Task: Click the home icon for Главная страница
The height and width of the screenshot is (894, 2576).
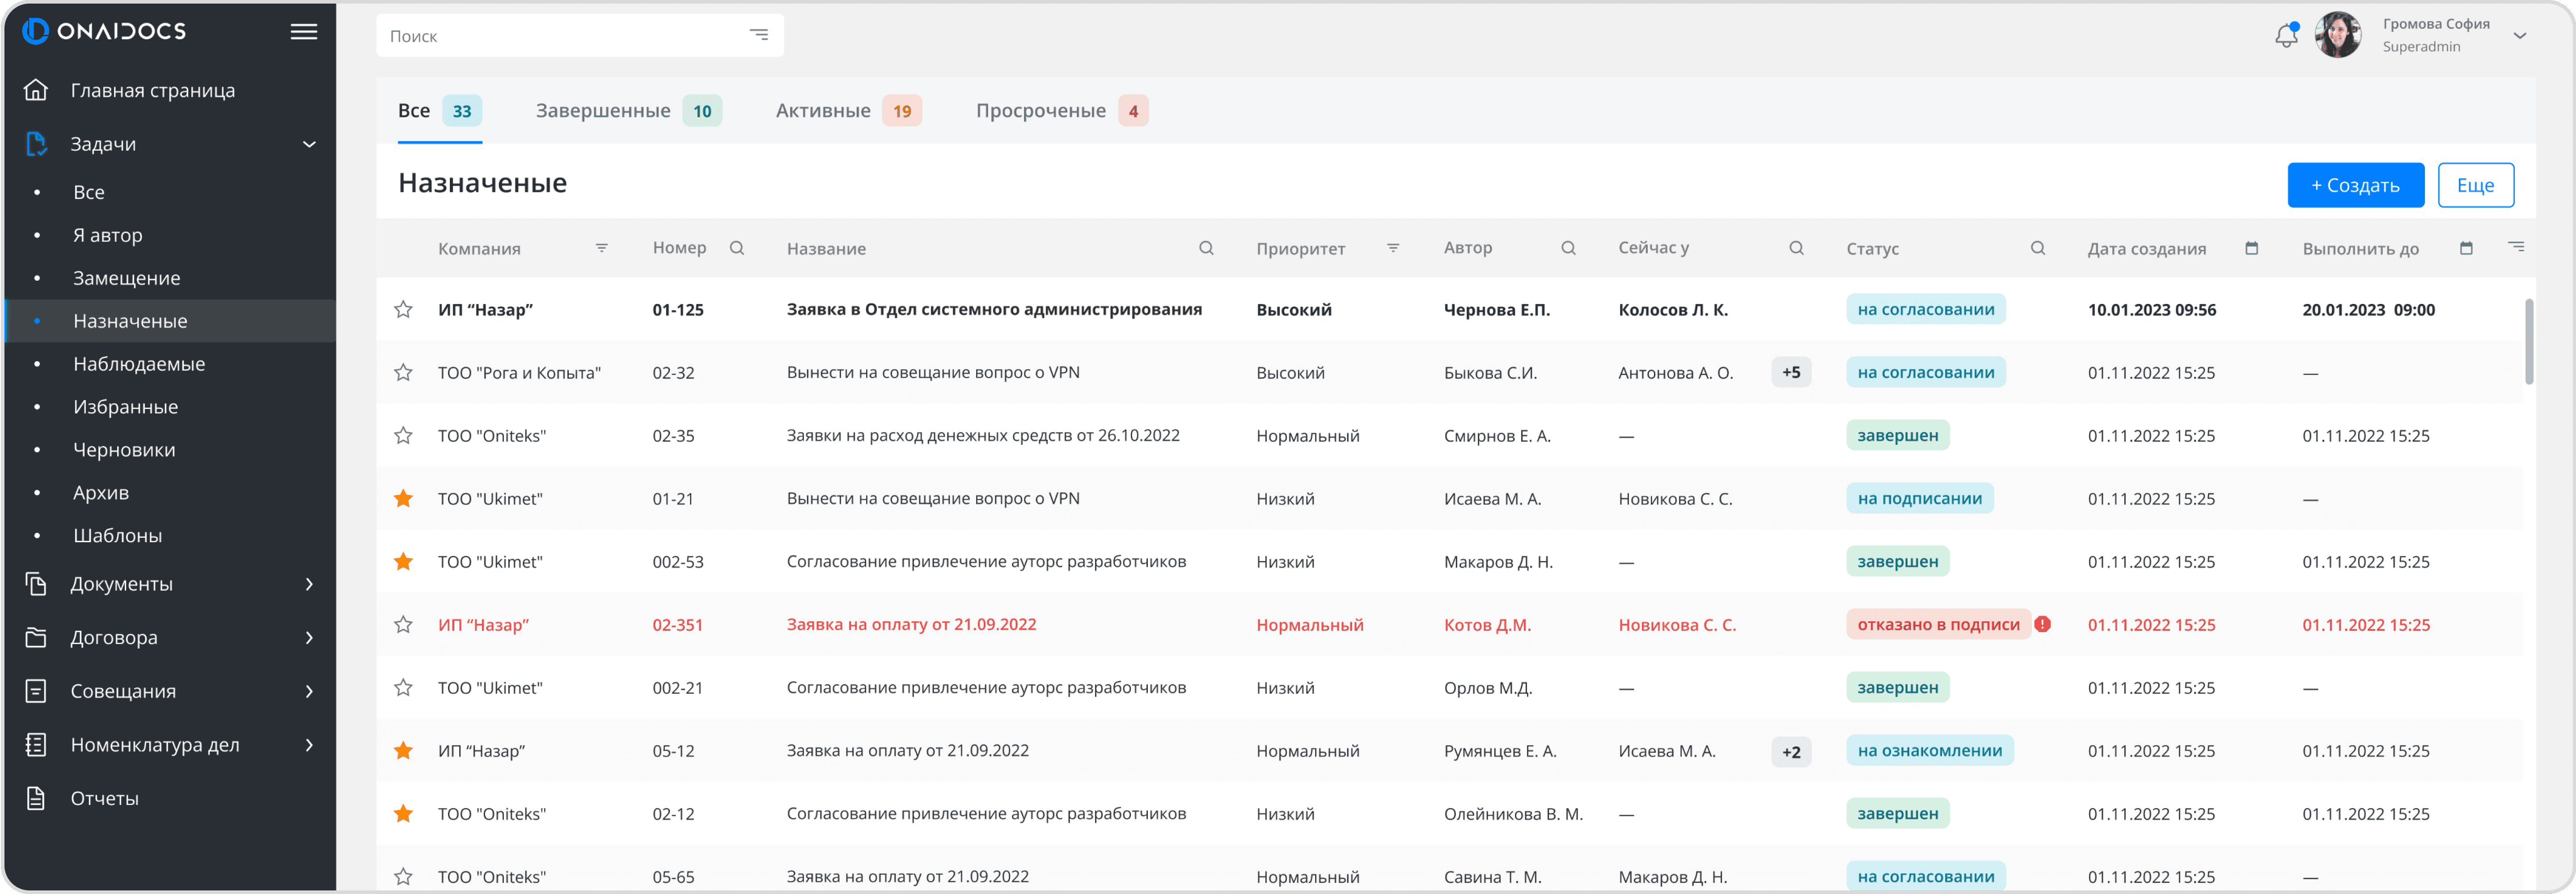Action: [x=36, y=90]
